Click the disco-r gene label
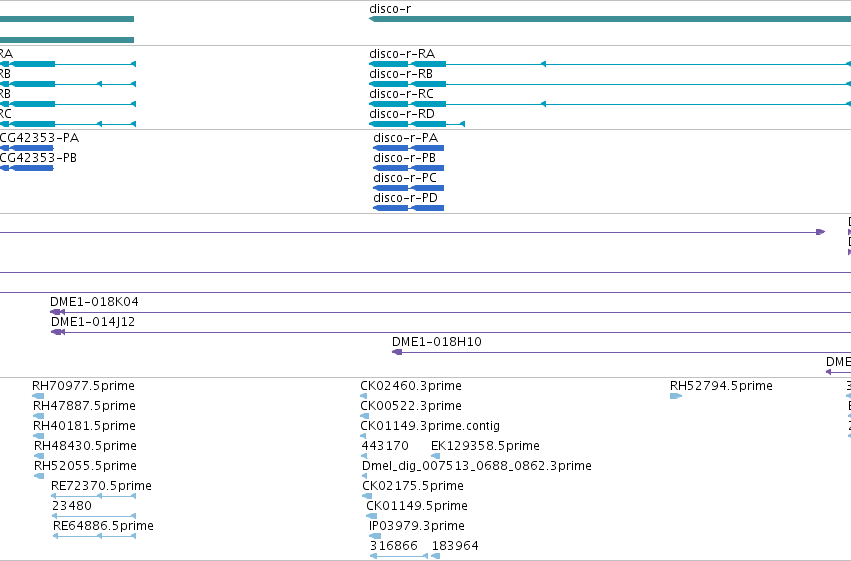The width and height of the screenshot is (851, 561). point(390,9)
